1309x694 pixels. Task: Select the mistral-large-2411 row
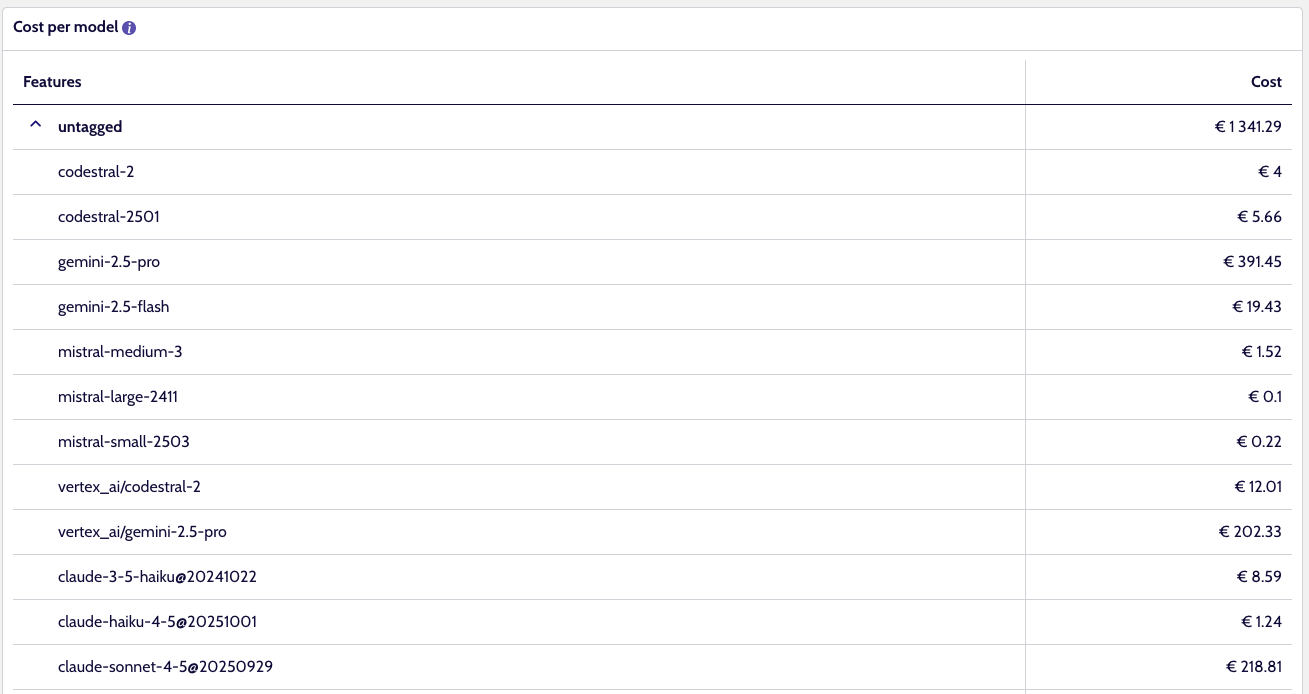[653, 397]
